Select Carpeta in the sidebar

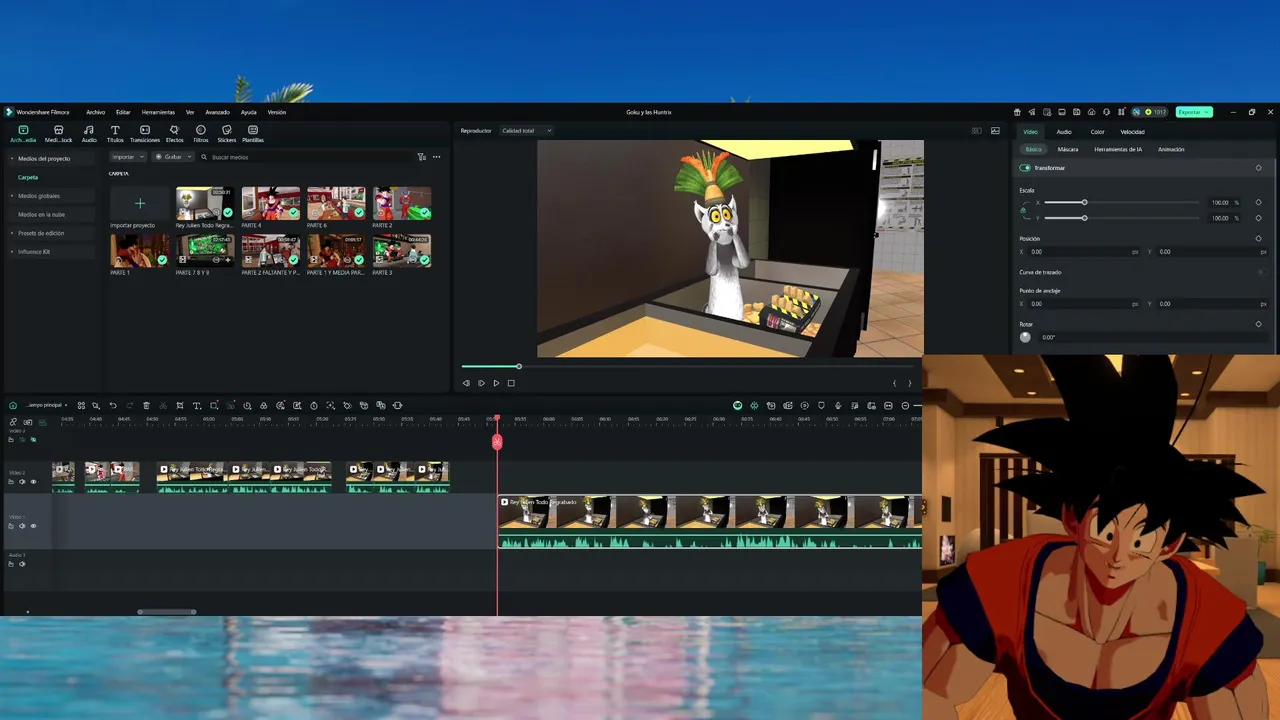[28, 177]
